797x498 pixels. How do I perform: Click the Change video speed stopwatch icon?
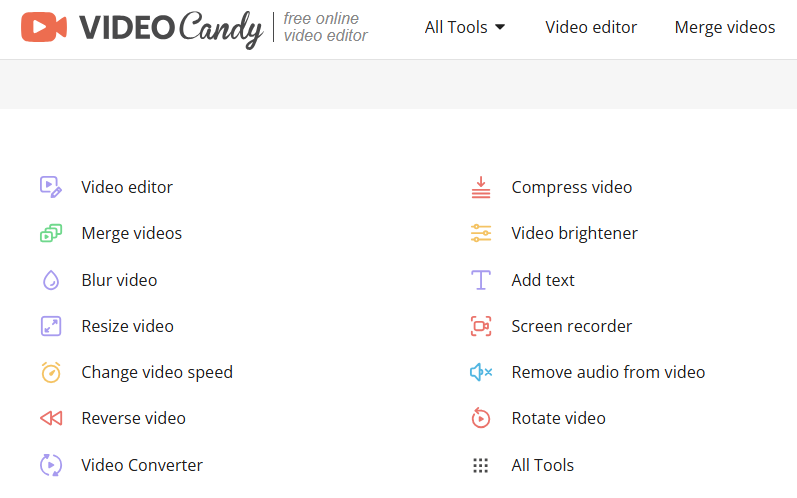(x=51, y=372)
